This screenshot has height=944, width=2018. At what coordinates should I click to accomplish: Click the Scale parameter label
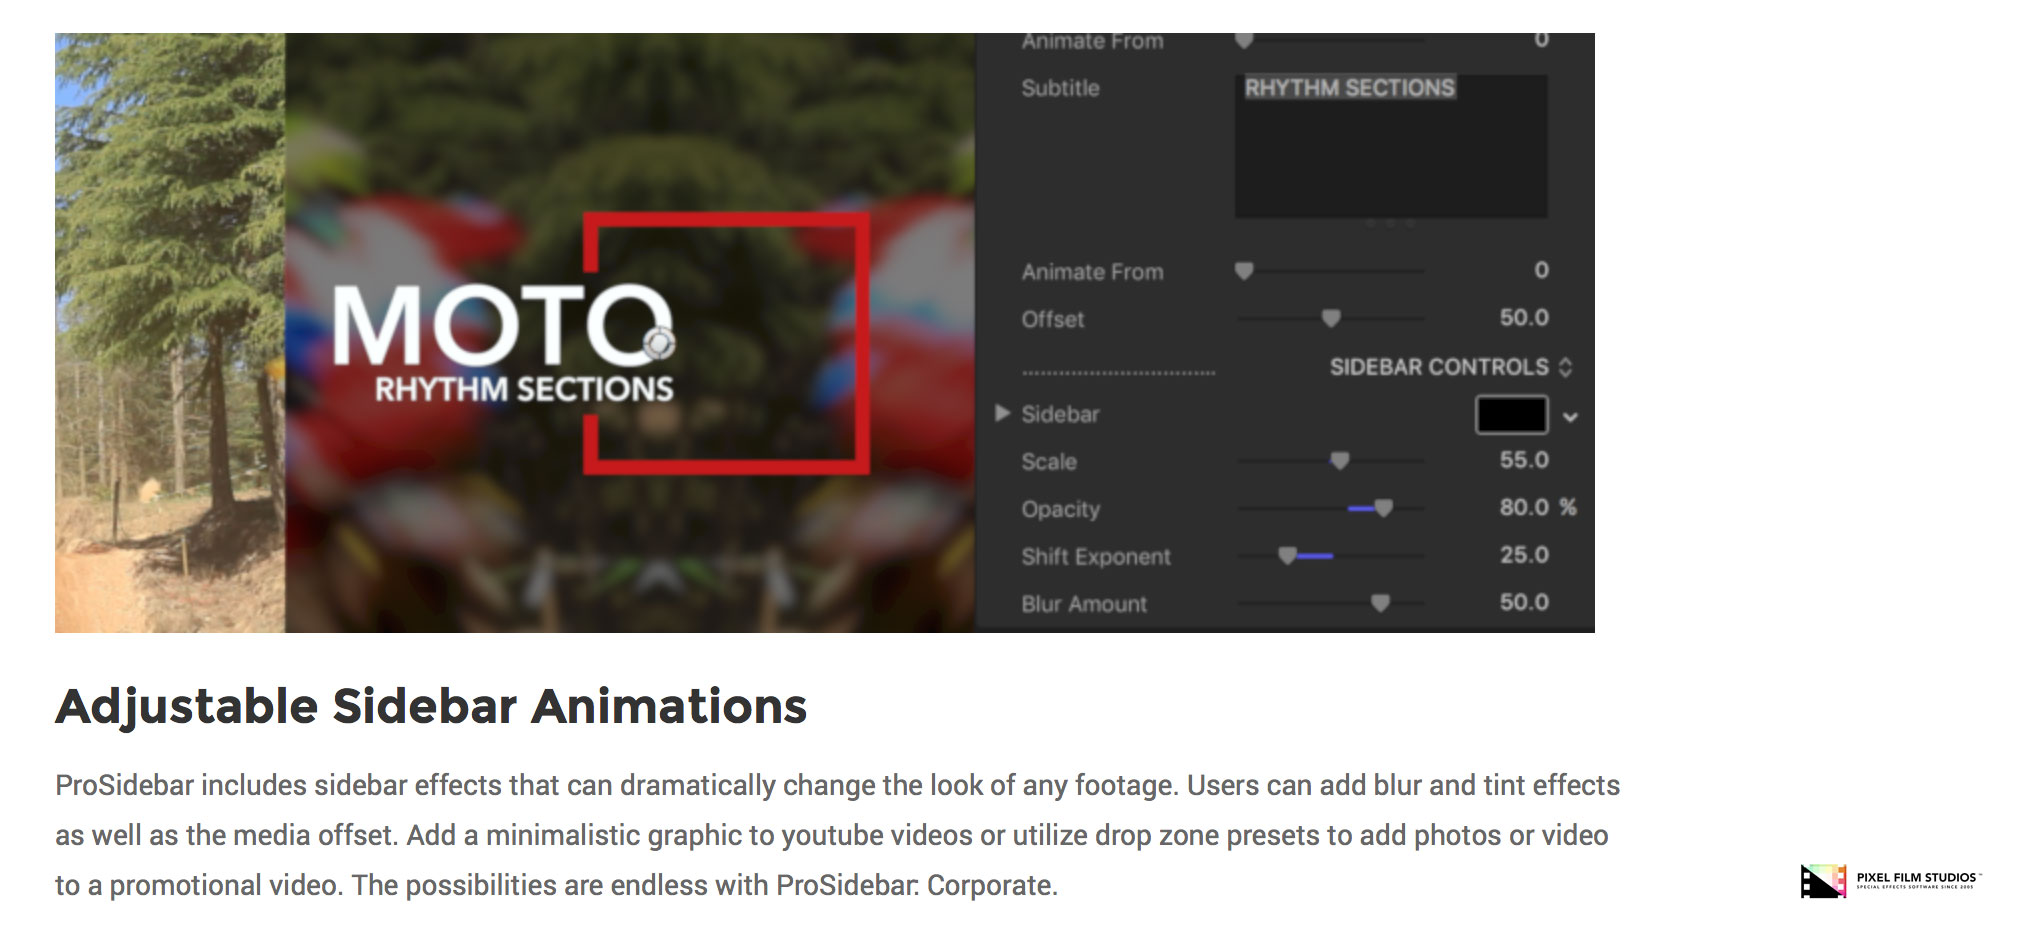(x=1049, y=462)
